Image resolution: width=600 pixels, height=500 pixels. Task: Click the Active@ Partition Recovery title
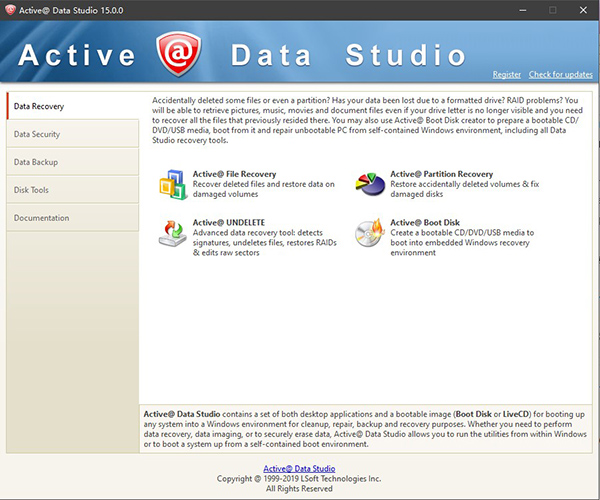[442, 174]
